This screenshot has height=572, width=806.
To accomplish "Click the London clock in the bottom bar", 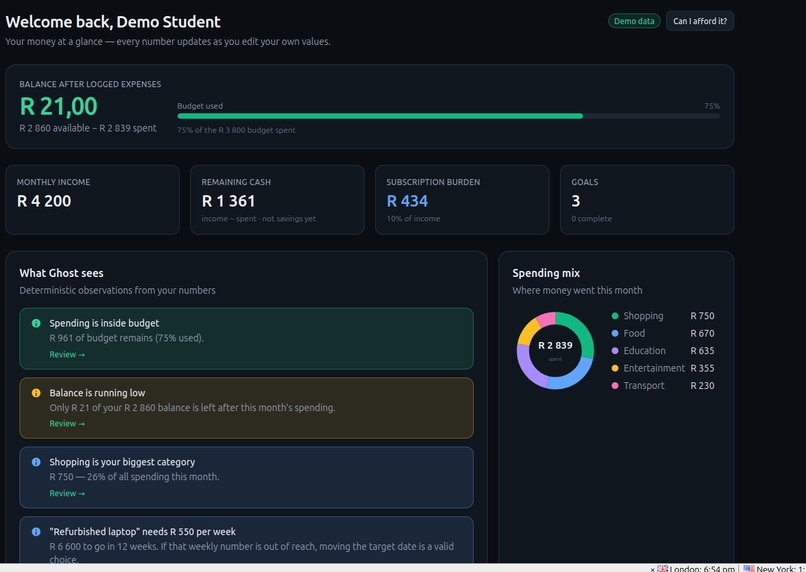I will click(702, 569).
